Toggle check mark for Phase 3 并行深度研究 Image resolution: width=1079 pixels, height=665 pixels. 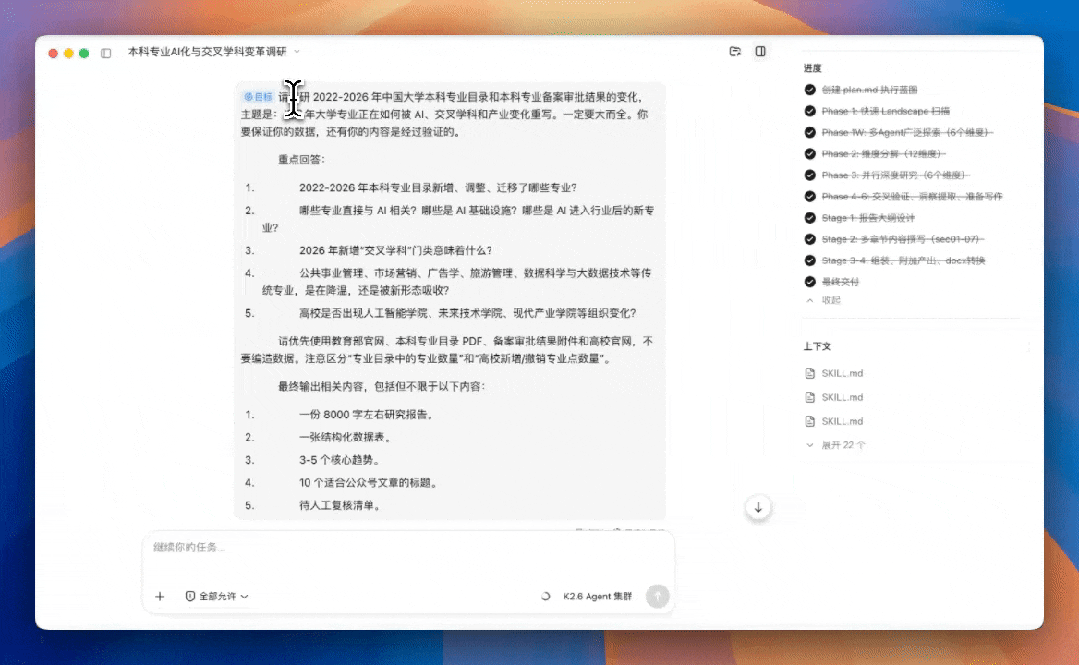810,175
